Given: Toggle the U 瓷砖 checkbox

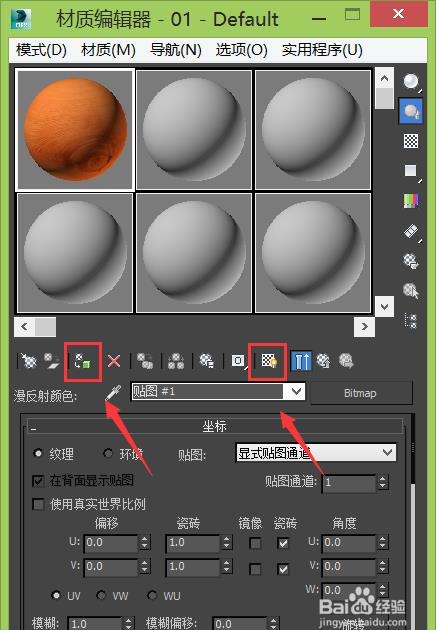Looking at the screenshot, I should [283, 544].
